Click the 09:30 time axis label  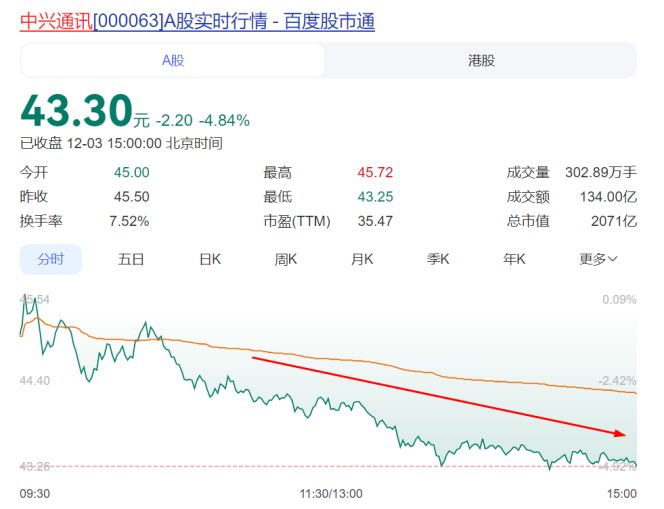point(35,494)
